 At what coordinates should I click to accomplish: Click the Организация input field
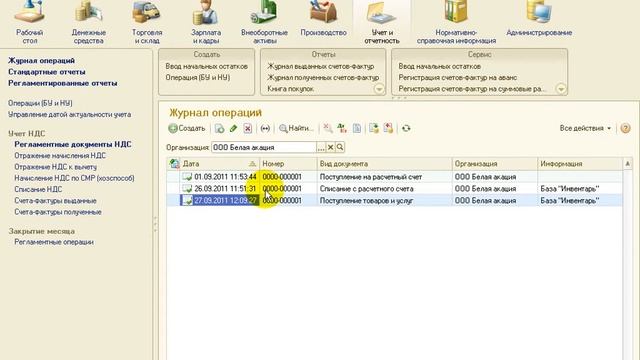pyautogui.click(x=264, y=147)
